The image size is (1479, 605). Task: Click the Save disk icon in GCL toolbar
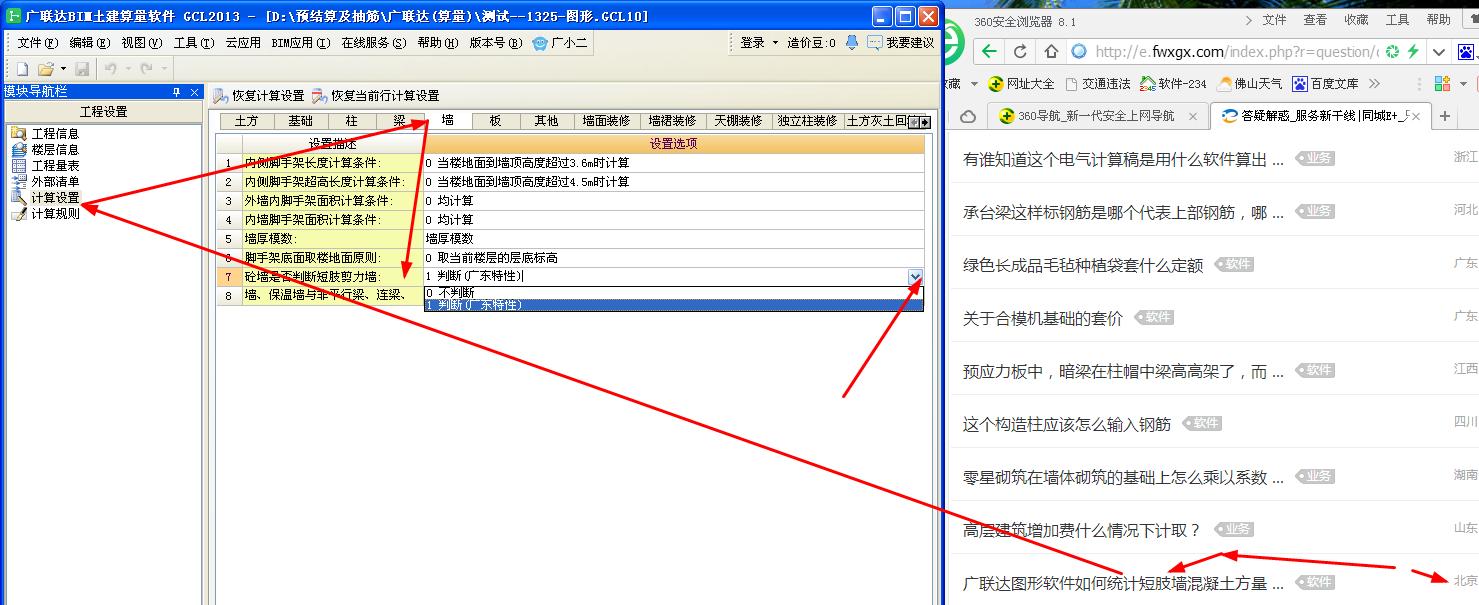pyautogui.click(x=82, y=69)
